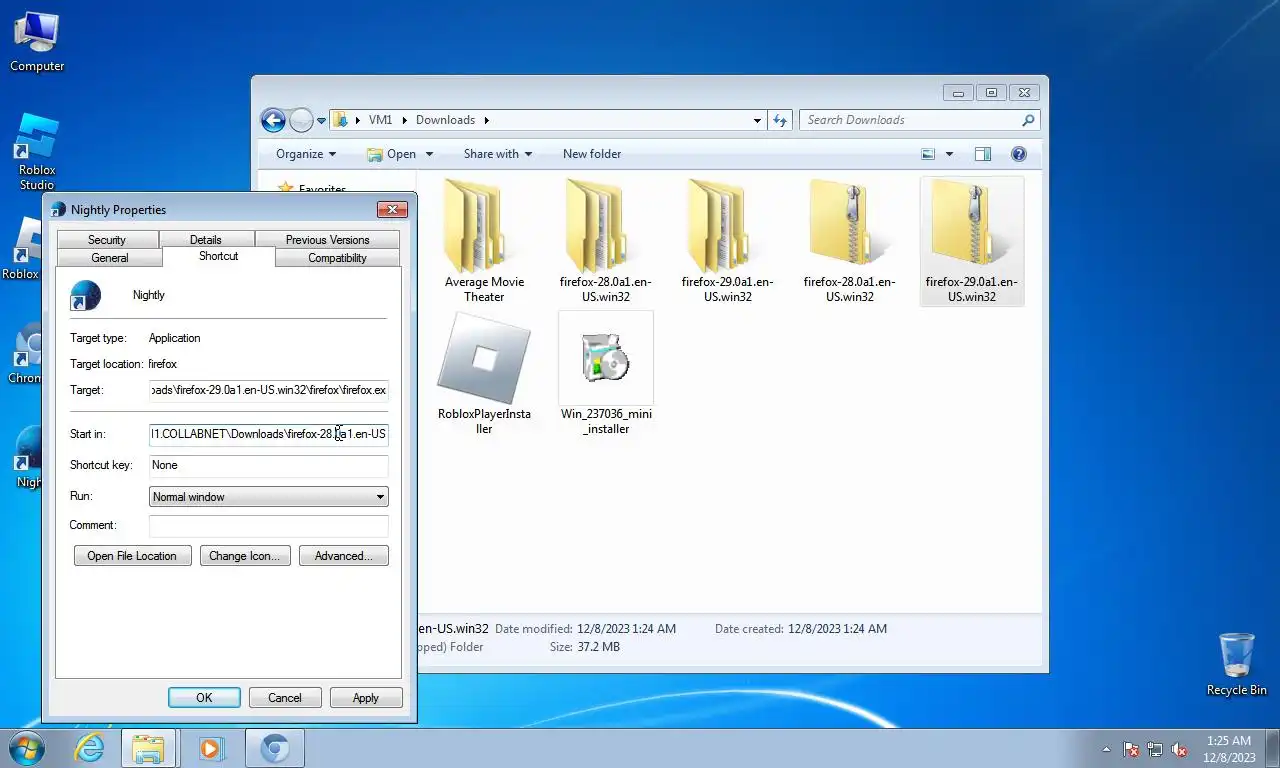The width and height of the screenshot is (1280, 768).
Task: Click the Change Icon... button
Action: point(246,556)
